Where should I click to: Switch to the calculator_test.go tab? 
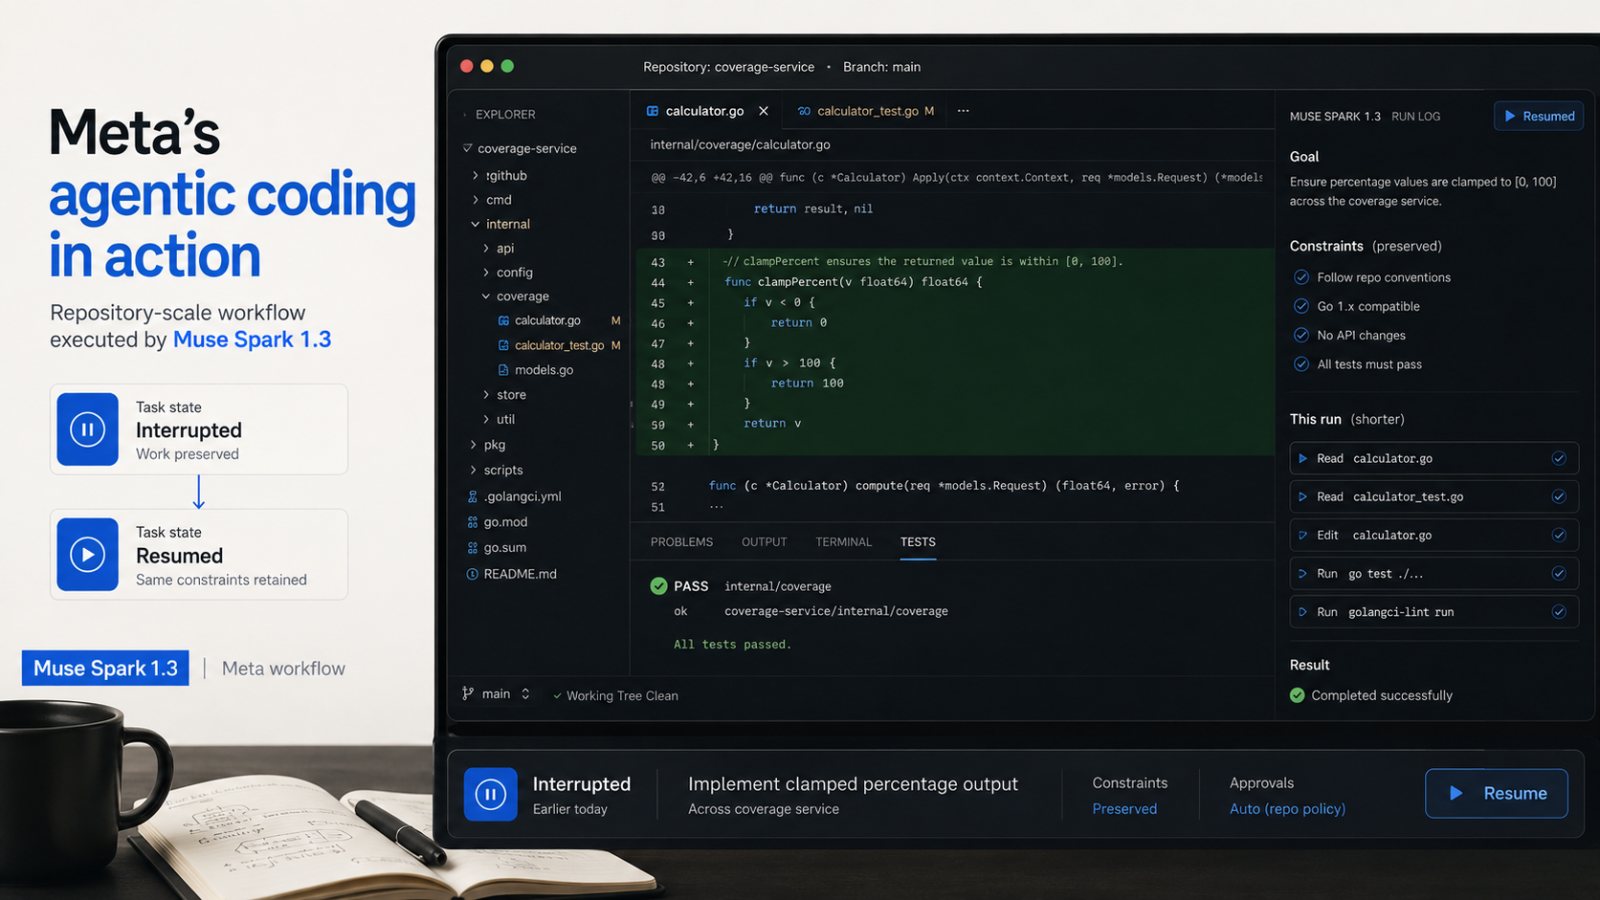pos(866,111)
